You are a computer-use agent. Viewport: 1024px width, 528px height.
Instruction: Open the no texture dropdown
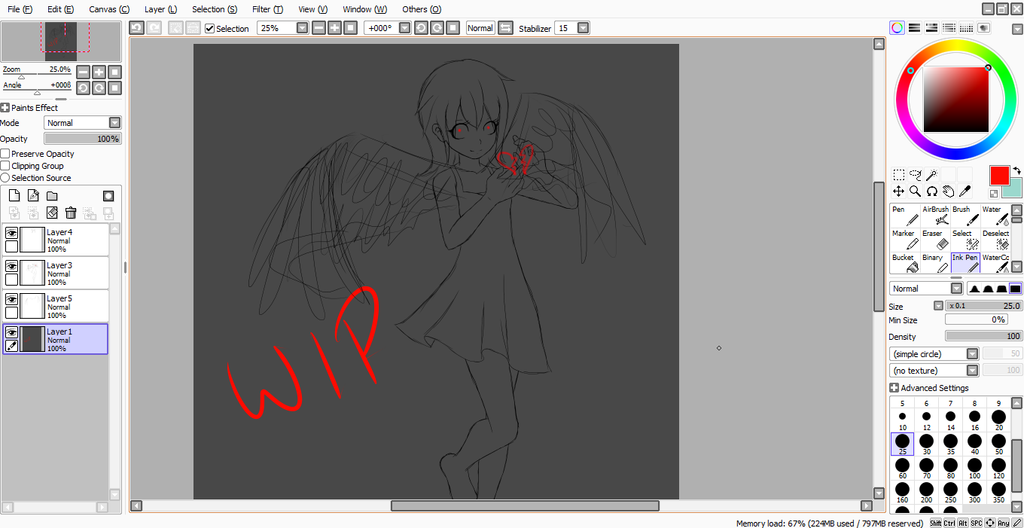(x=934, y=371)
